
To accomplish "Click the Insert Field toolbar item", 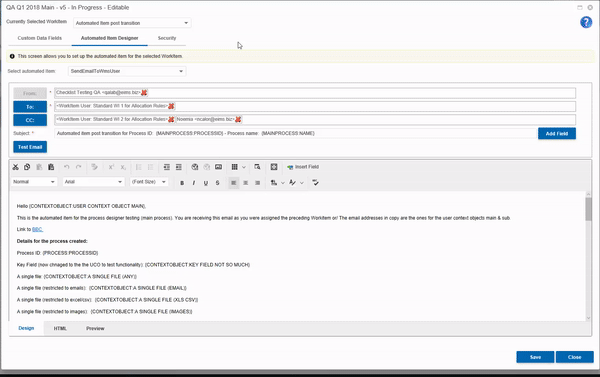I will 303,167.
